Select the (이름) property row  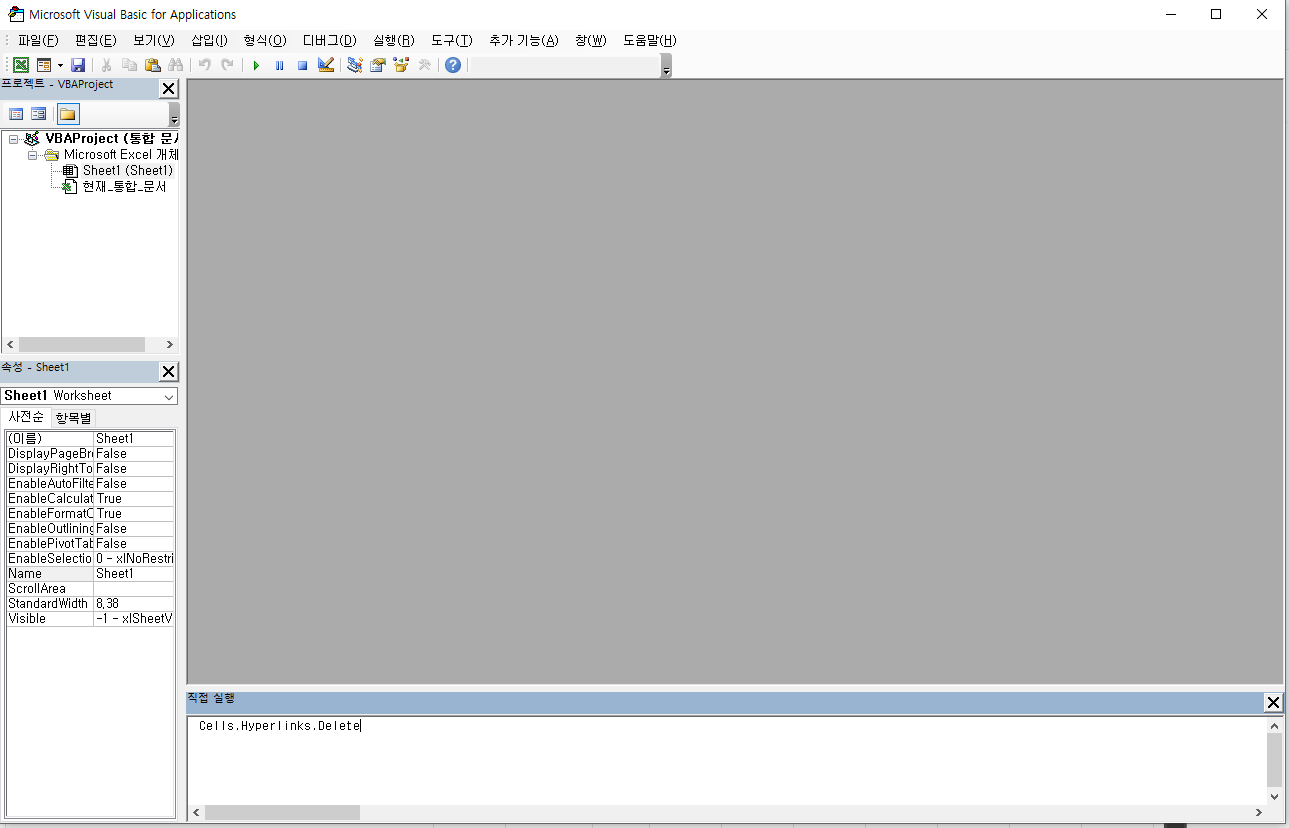(90, 438)
